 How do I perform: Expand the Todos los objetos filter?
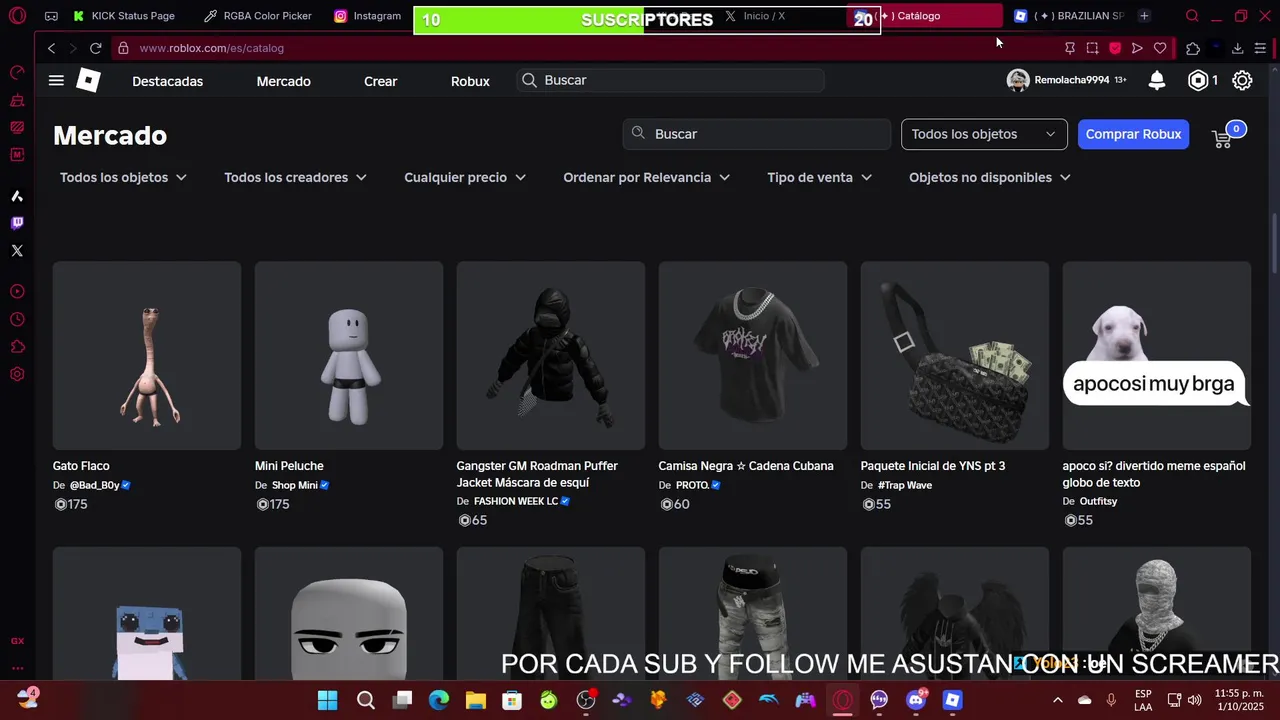tap(123, 177)
